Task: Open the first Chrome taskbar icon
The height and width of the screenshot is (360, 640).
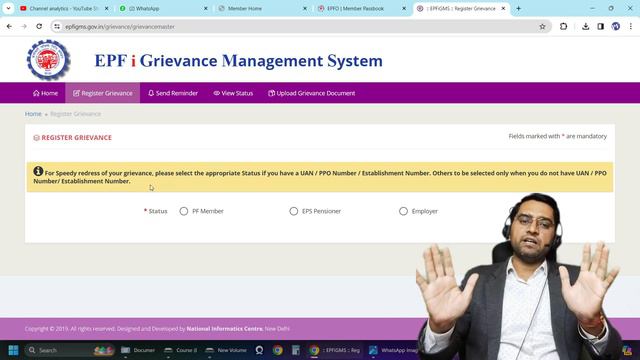Action: point(278,350)
